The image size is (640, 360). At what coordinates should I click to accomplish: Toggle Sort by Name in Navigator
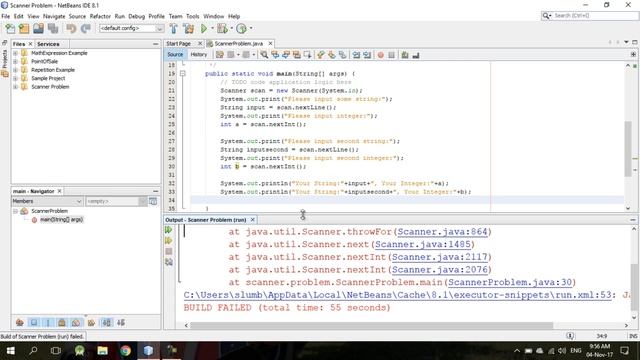pyautogui.click(x=106, y=322)
